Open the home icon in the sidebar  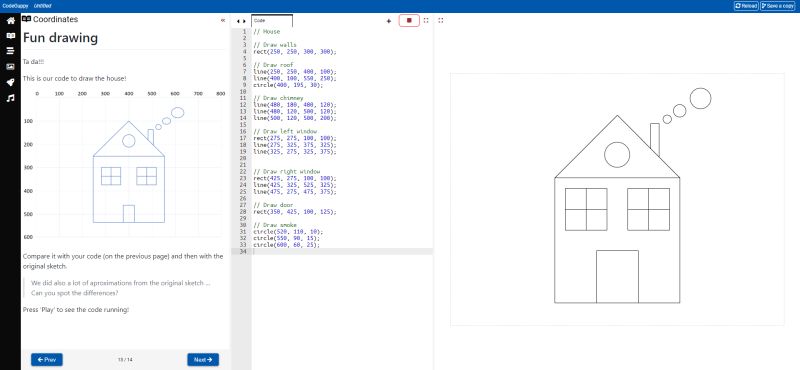[10, 21]
